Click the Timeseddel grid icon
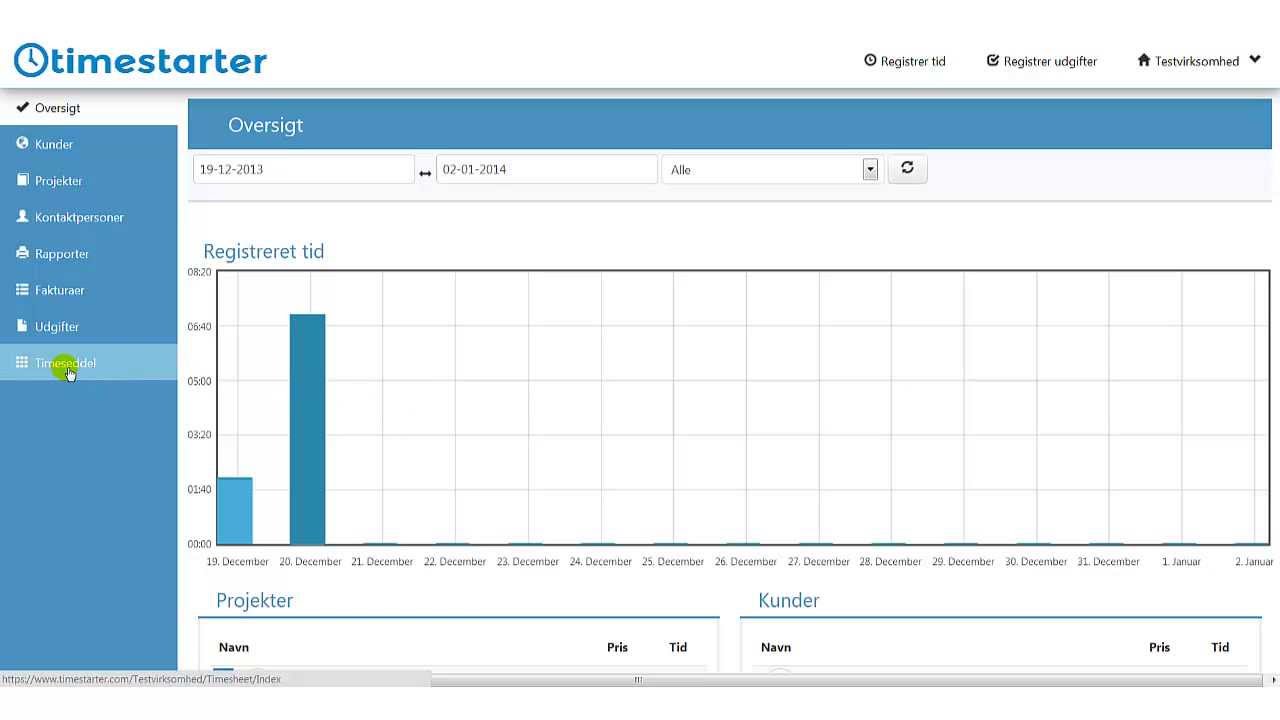The height and width of the screenshot is (720, 1280). coord(22,362)
